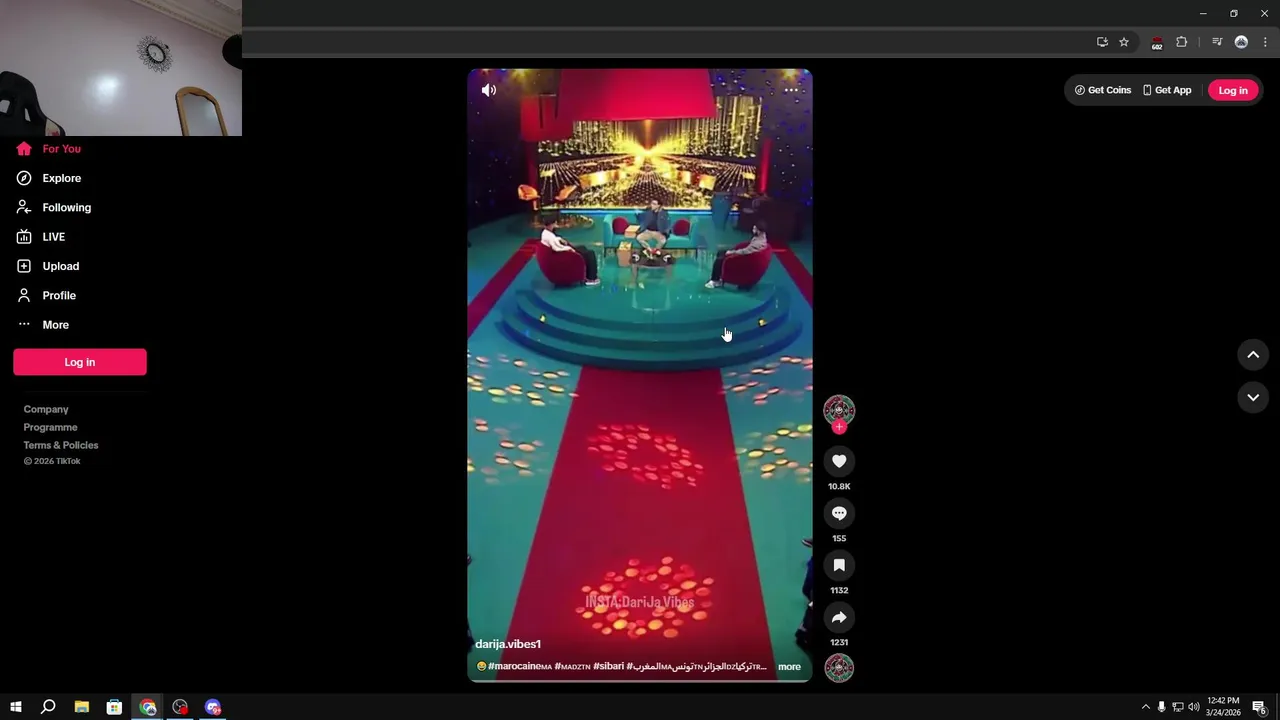Click the microphone tray icon
This screenshot has height=720, width=1280.
(1161, 707)
